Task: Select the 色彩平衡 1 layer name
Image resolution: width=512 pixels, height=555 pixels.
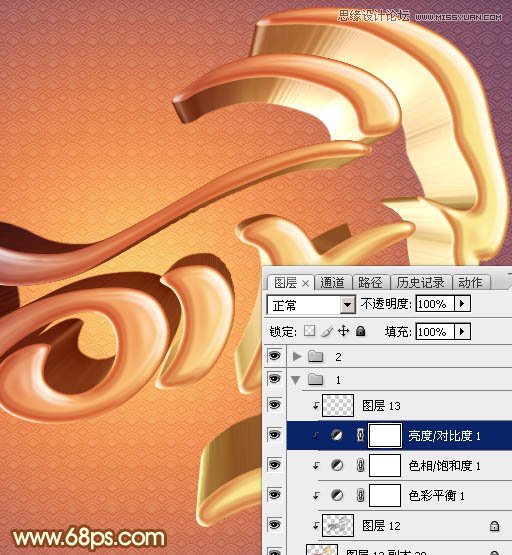Action: [436, 496]
